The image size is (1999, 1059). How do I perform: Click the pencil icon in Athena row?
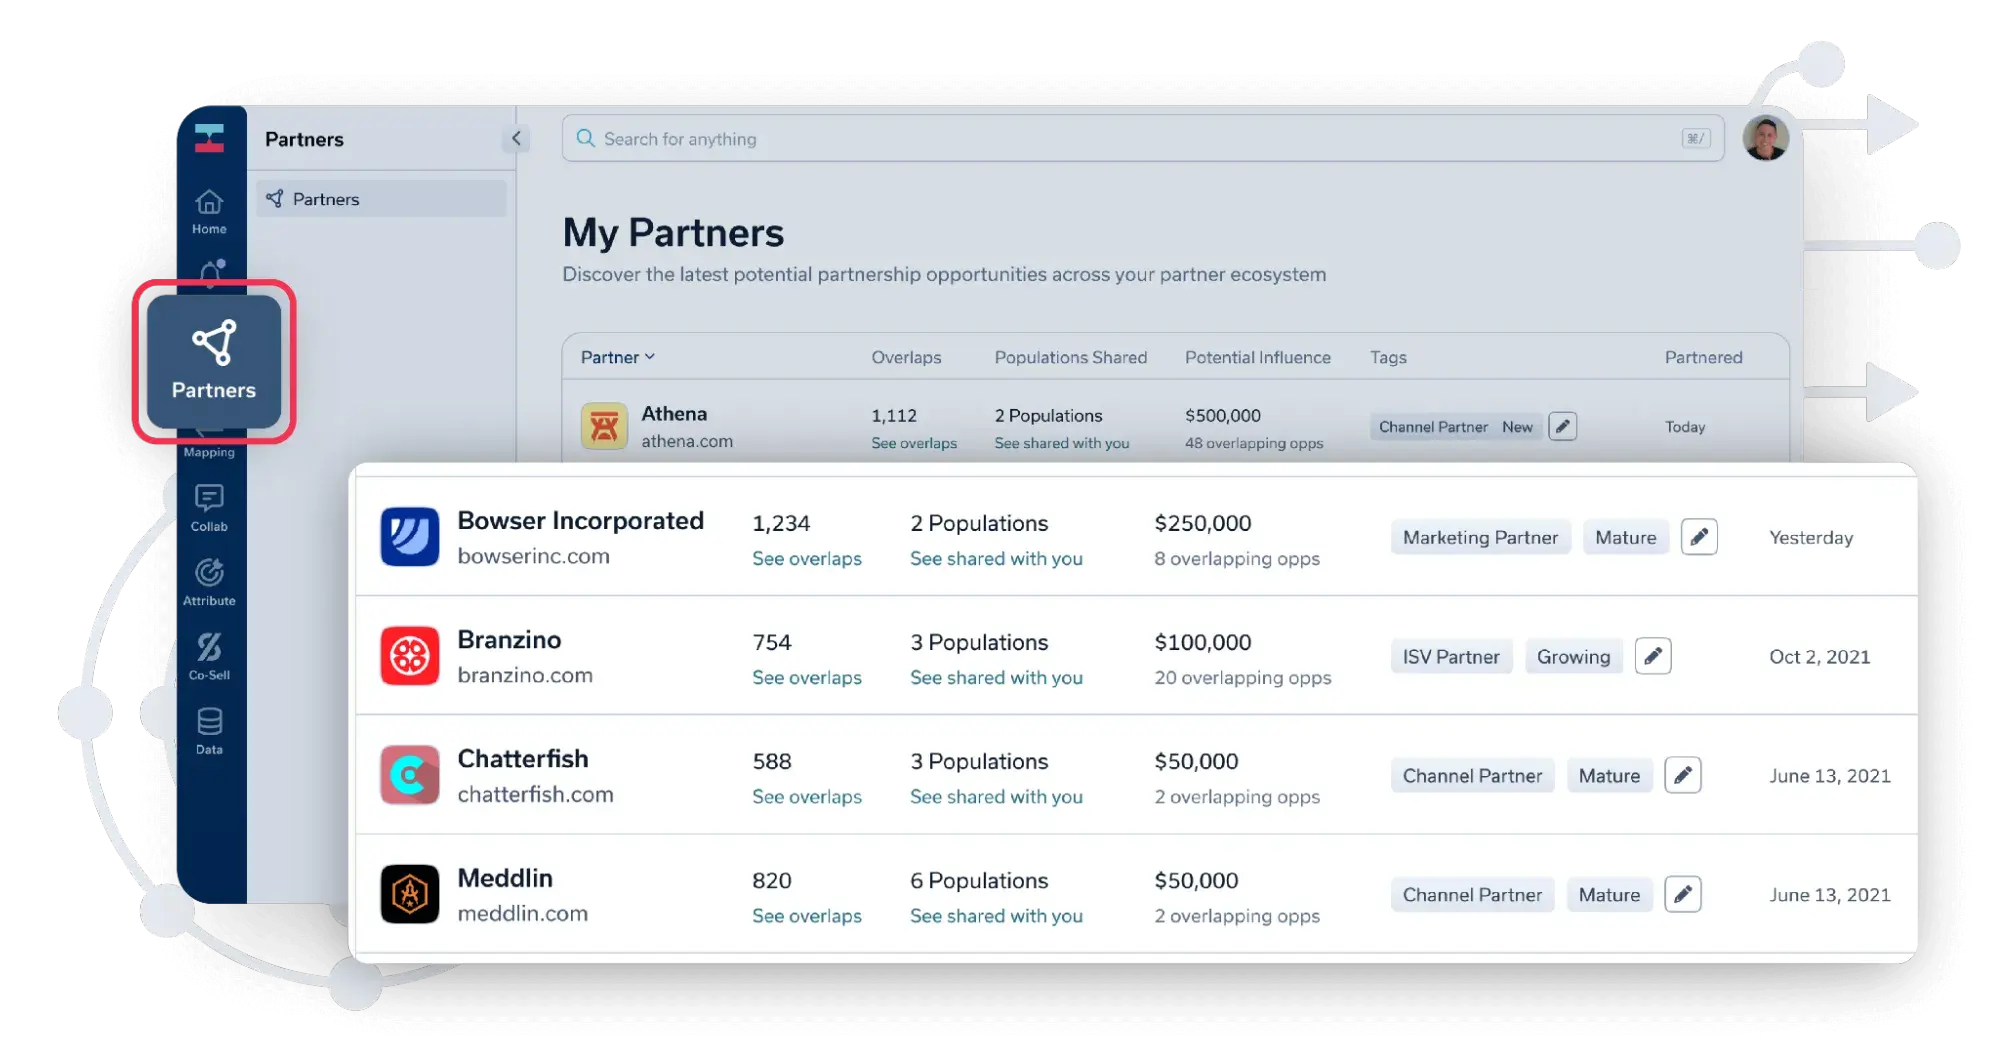click(1562, 427)
